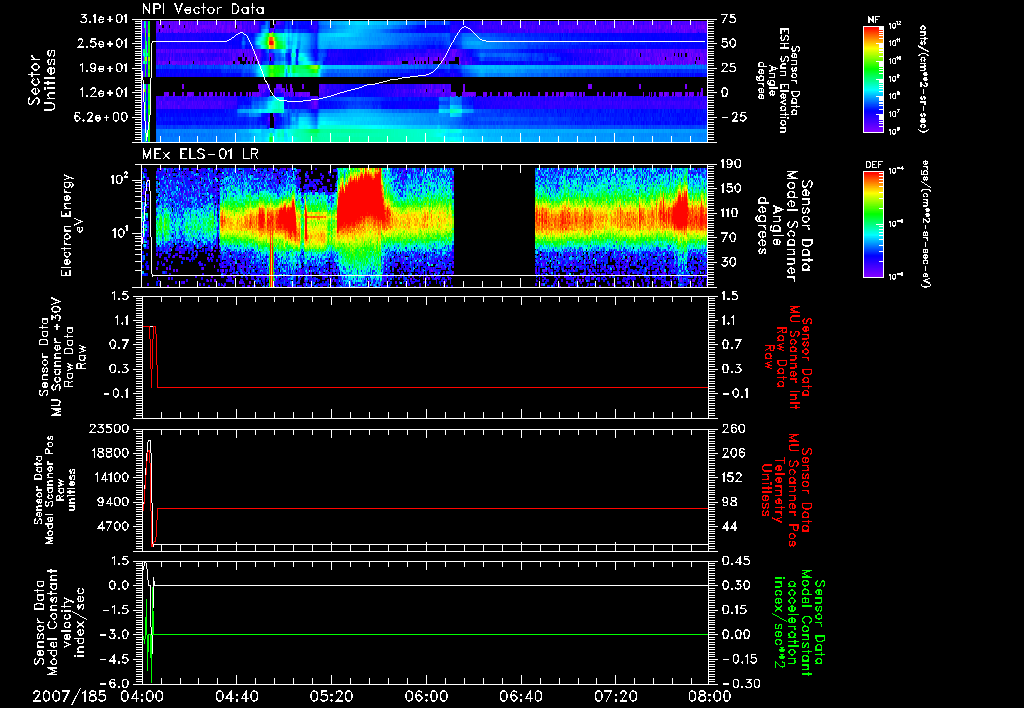Image resolution: width=1024 pixels, height=708 pixels.
Task: Click the 190 degree scanner angle tick
Action: [731, 164]
